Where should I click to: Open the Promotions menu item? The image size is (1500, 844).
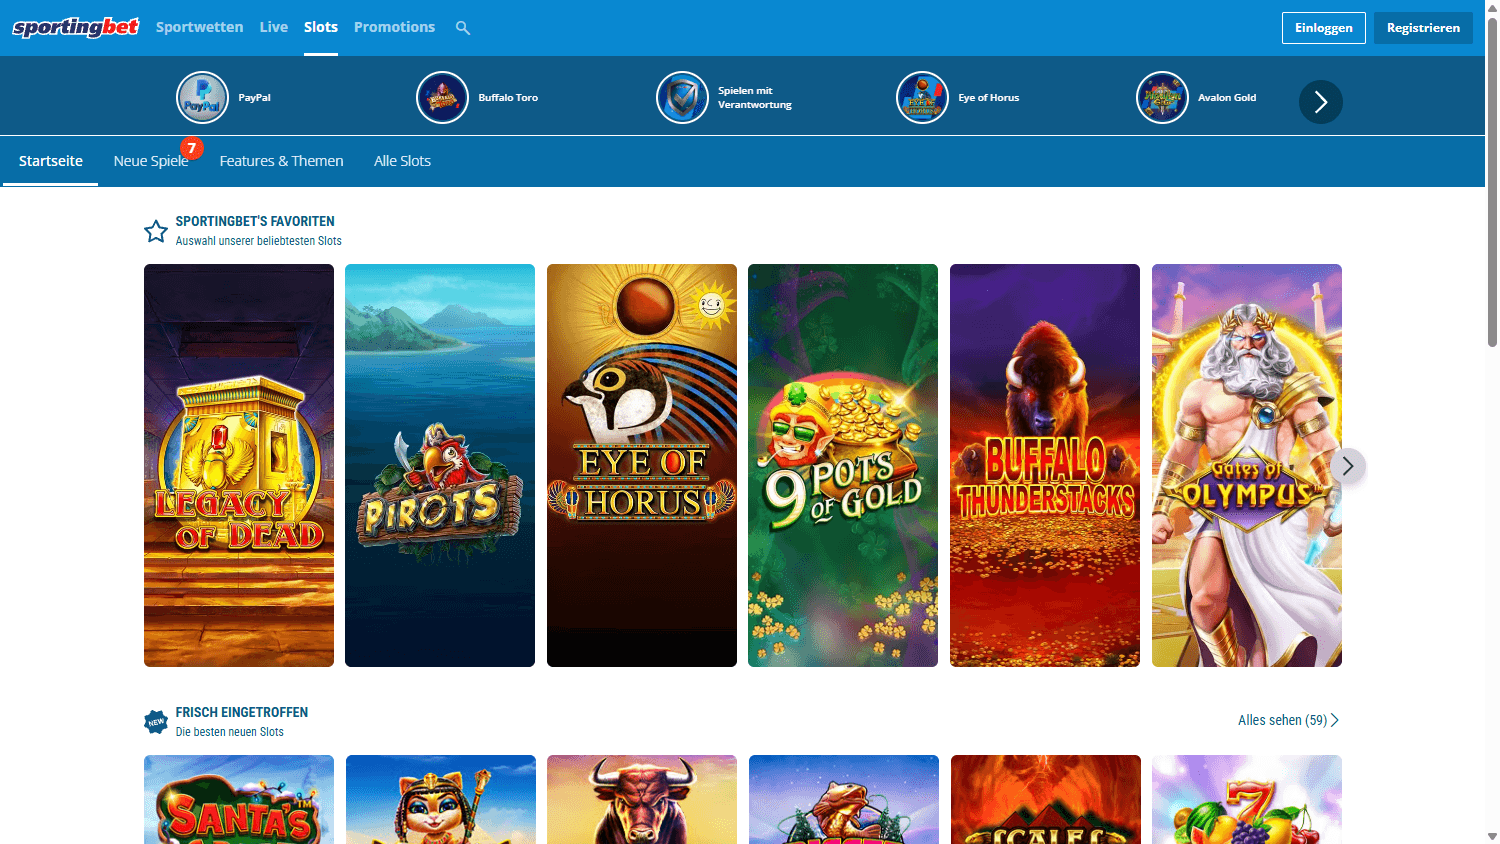(x=394, y=27)
